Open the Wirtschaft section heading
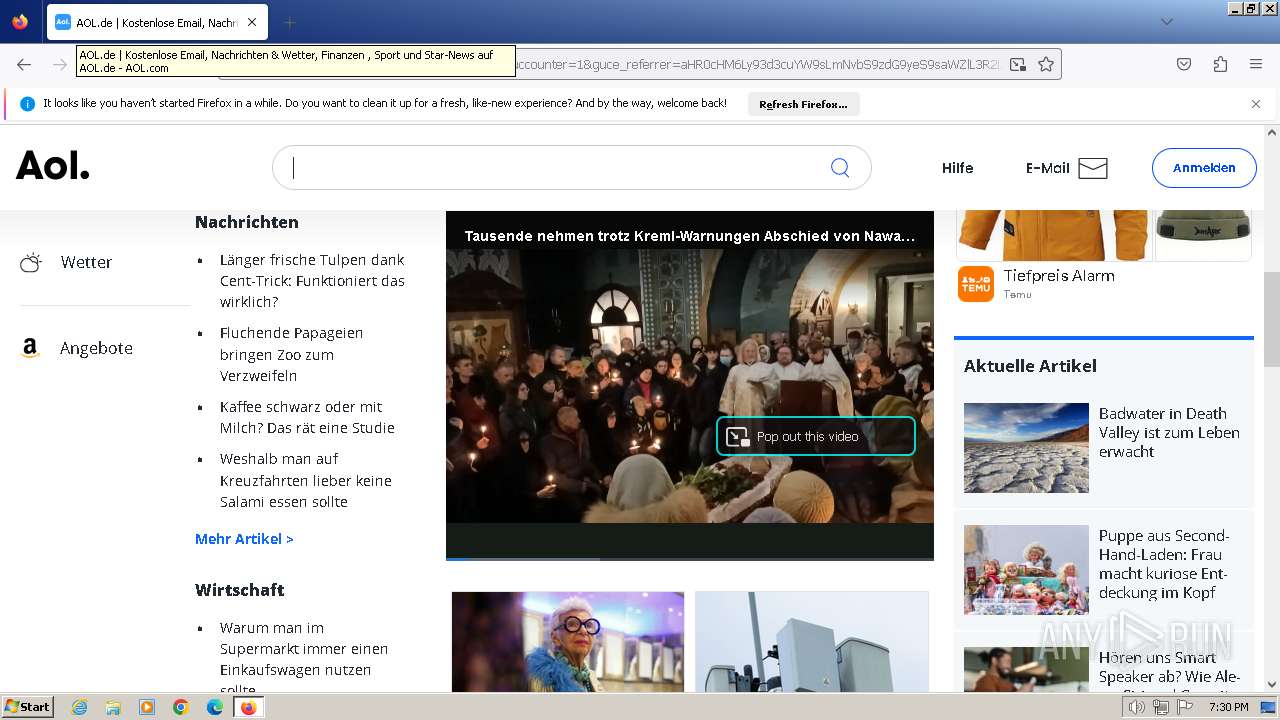The height and width of the screenshot is (720, 1280). pos(240,590)
